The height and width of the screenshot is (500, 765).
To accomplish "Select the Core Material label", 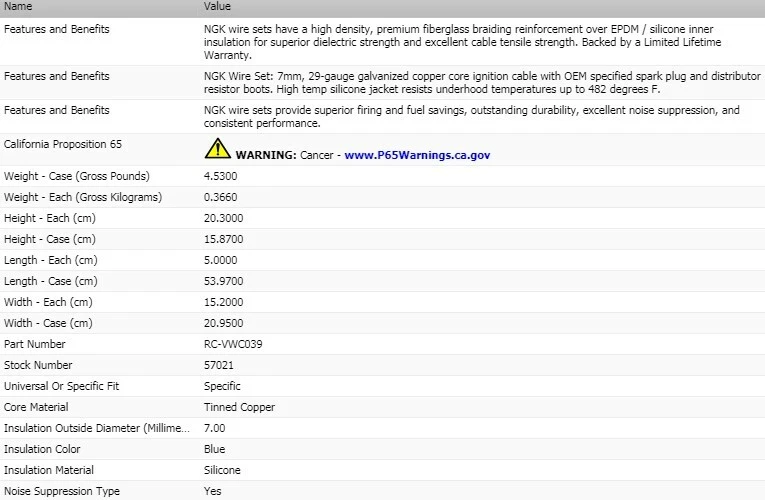I will click(36, 407).
